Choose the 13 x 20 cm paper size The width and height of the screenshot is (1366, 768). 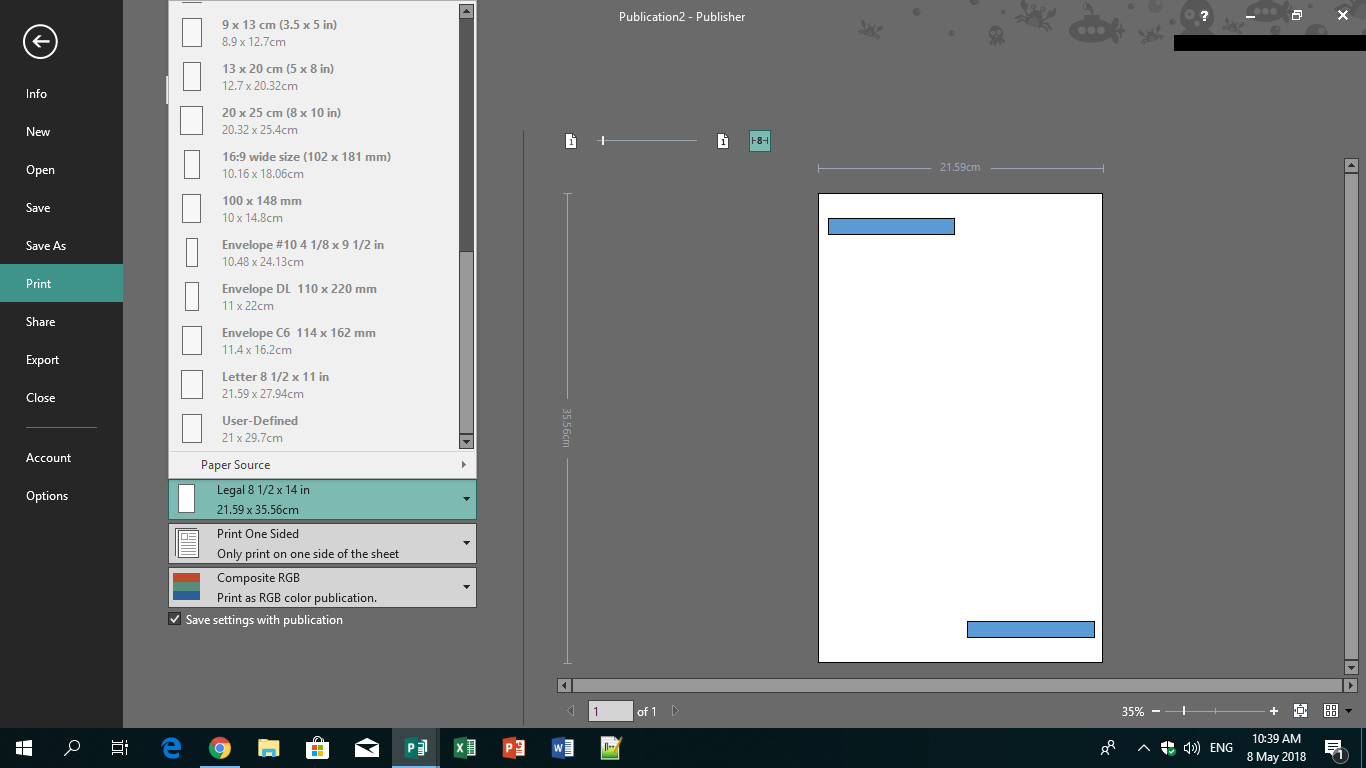point(314,77)
